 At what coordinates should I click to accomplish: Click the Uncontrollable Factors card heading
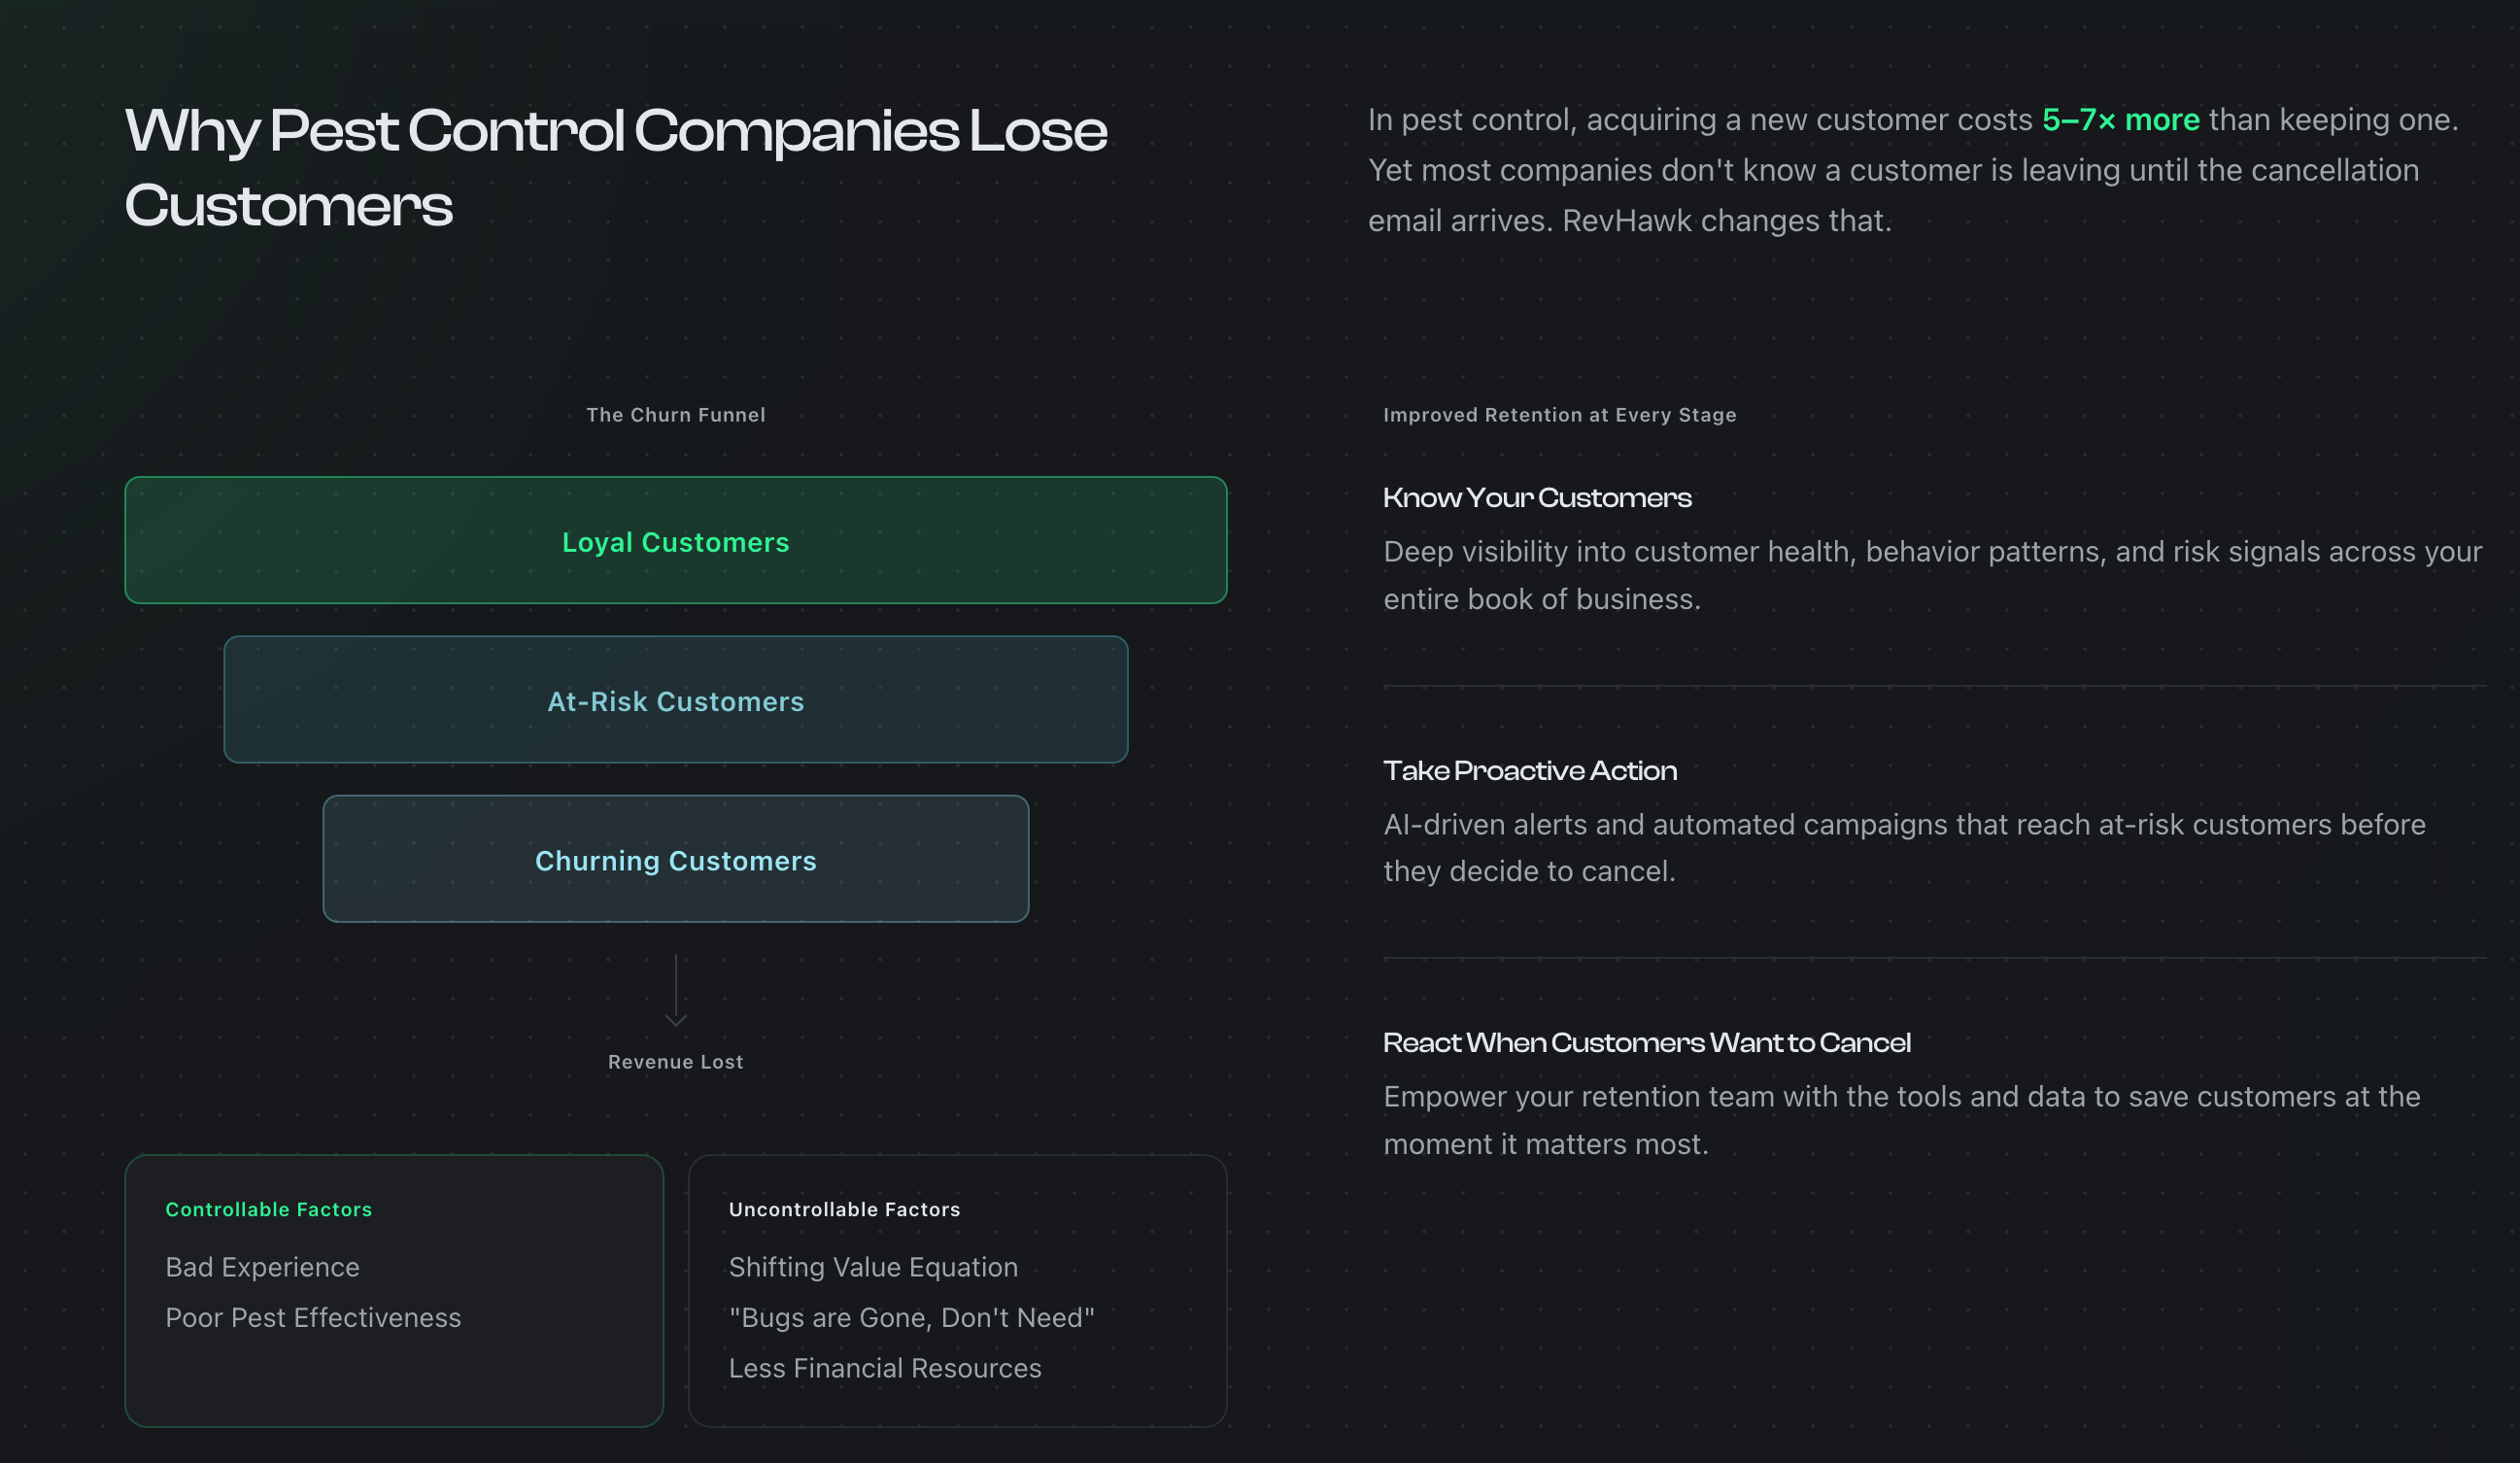tap(844, 1209)
